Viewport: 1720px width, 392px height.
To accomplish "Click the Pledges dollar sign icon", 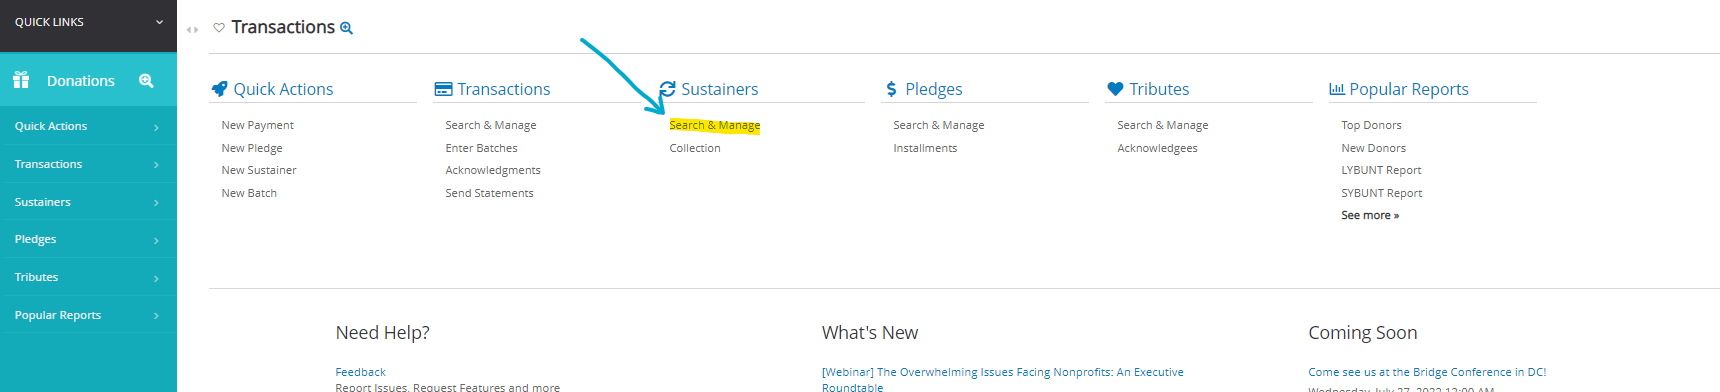I will (x=891, y=89).
